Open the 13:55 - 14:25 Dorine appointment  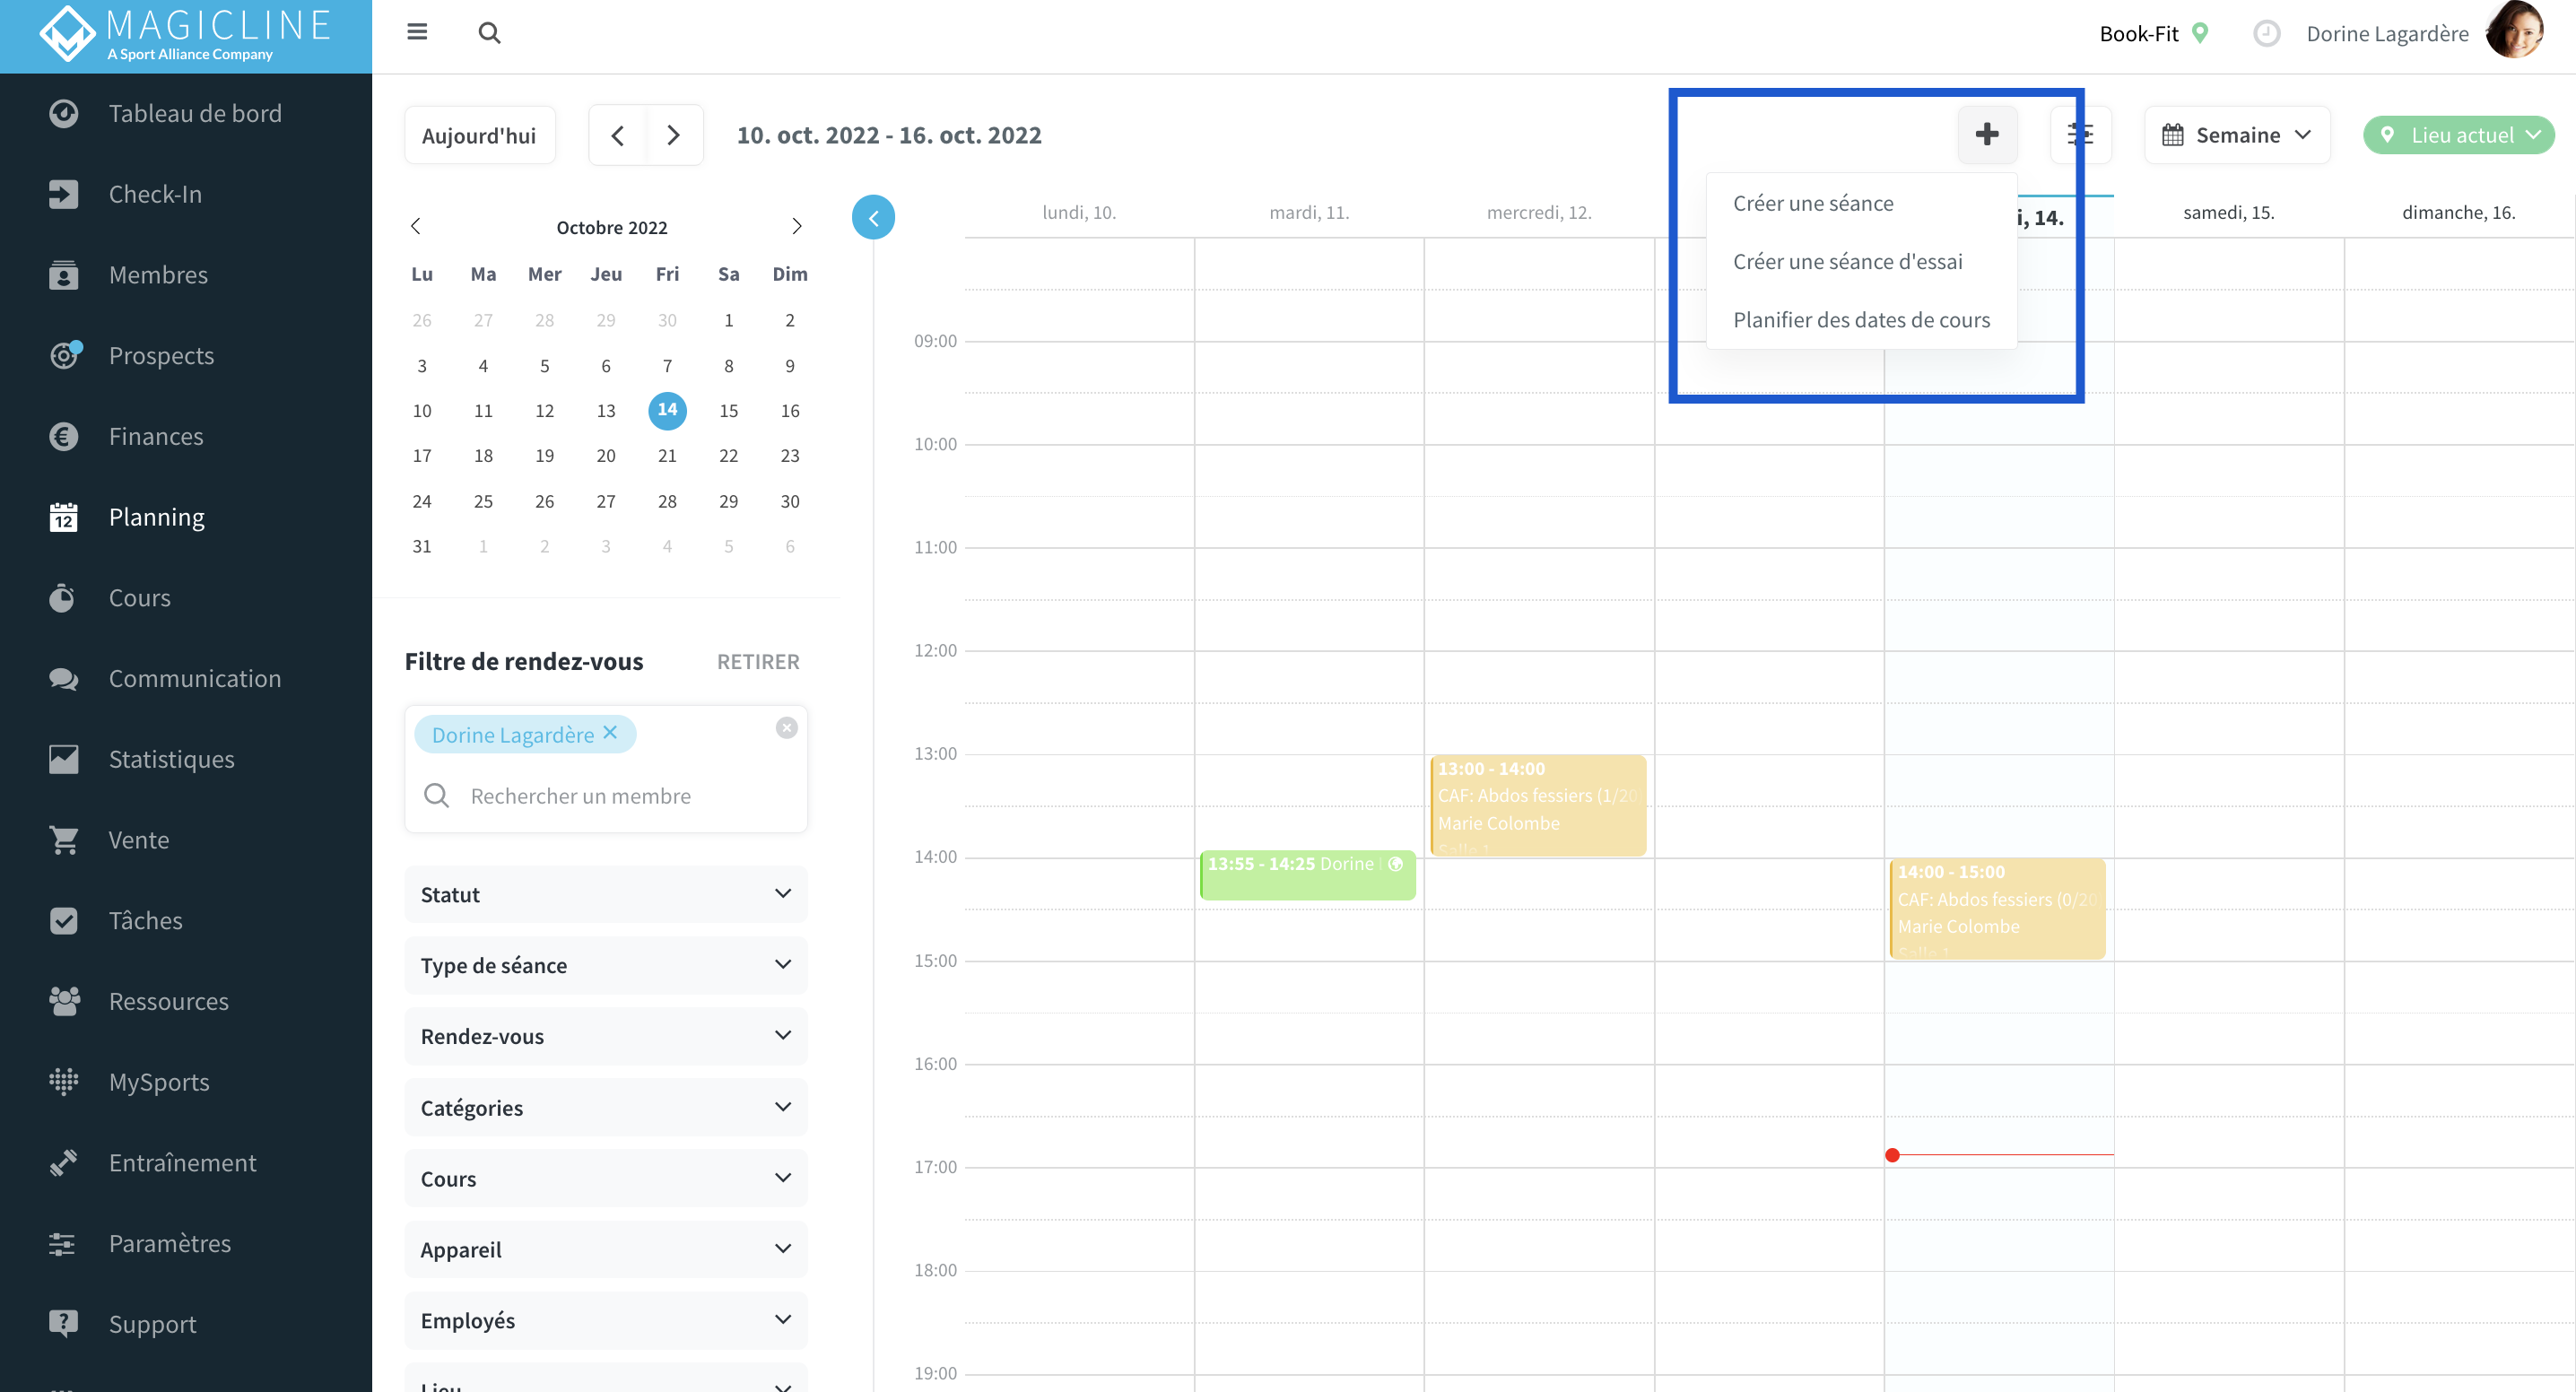click(x=1307, y=875)
